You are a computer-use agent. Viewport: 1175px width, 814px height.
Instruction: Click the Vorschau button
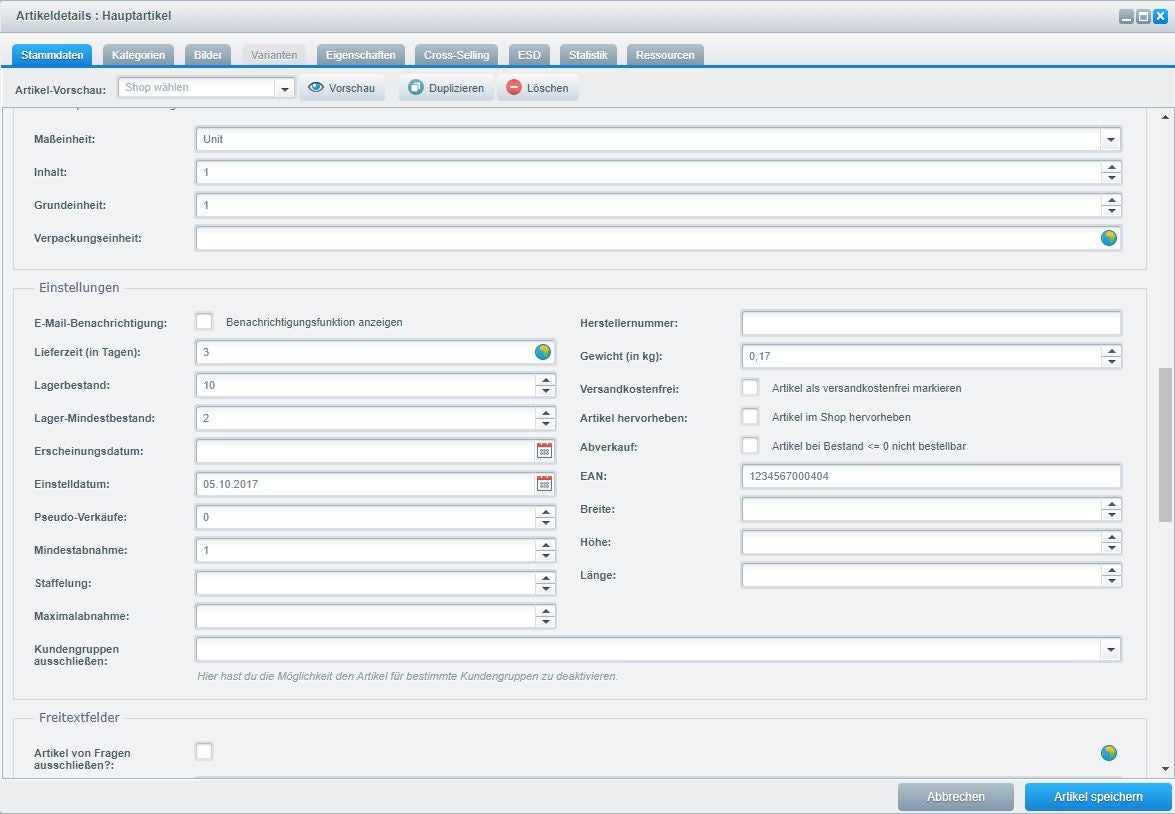(342, 88)
